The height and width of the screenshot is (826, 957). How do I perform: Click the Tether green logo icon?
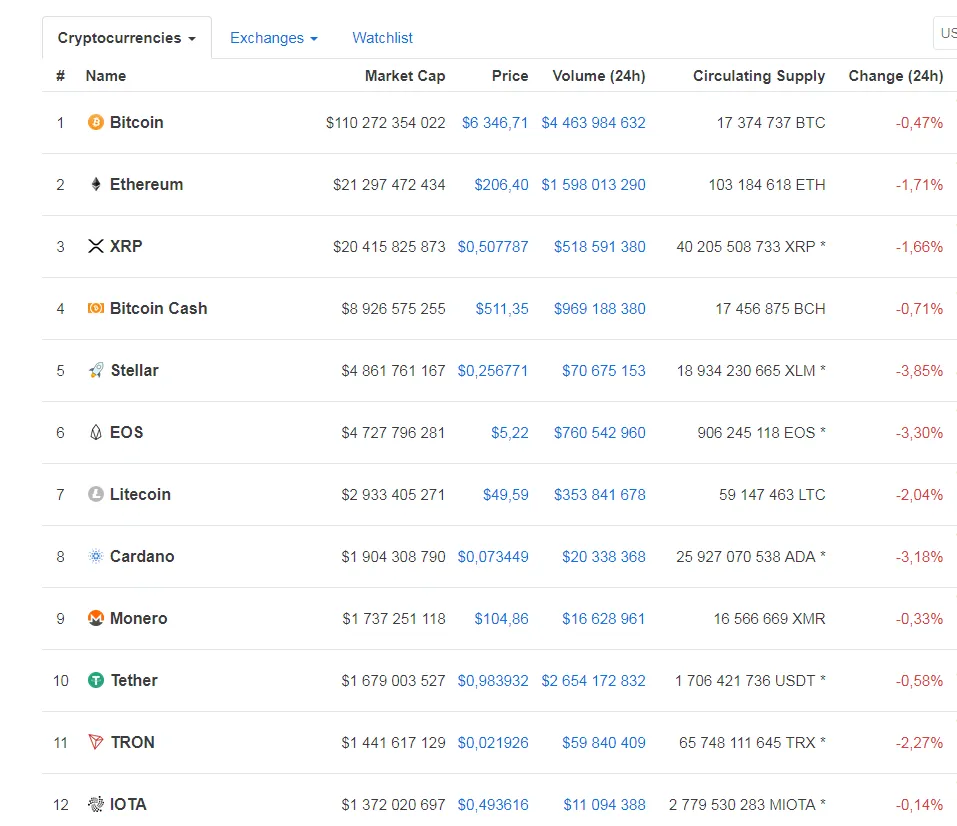96,680
